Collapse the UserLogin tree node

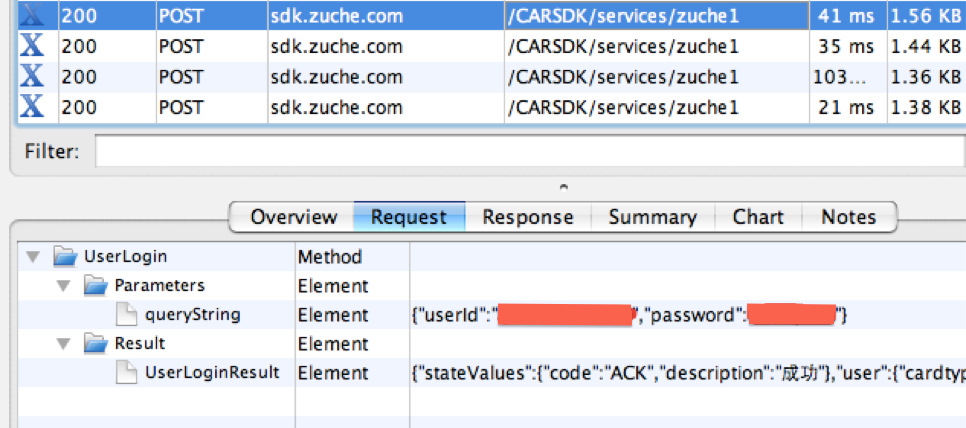(x=34, y=258)
